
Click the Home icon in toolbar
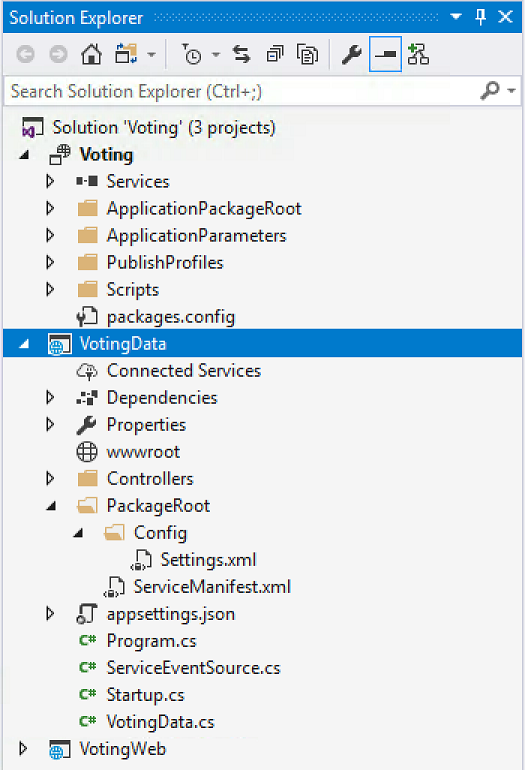click(91, 54)
